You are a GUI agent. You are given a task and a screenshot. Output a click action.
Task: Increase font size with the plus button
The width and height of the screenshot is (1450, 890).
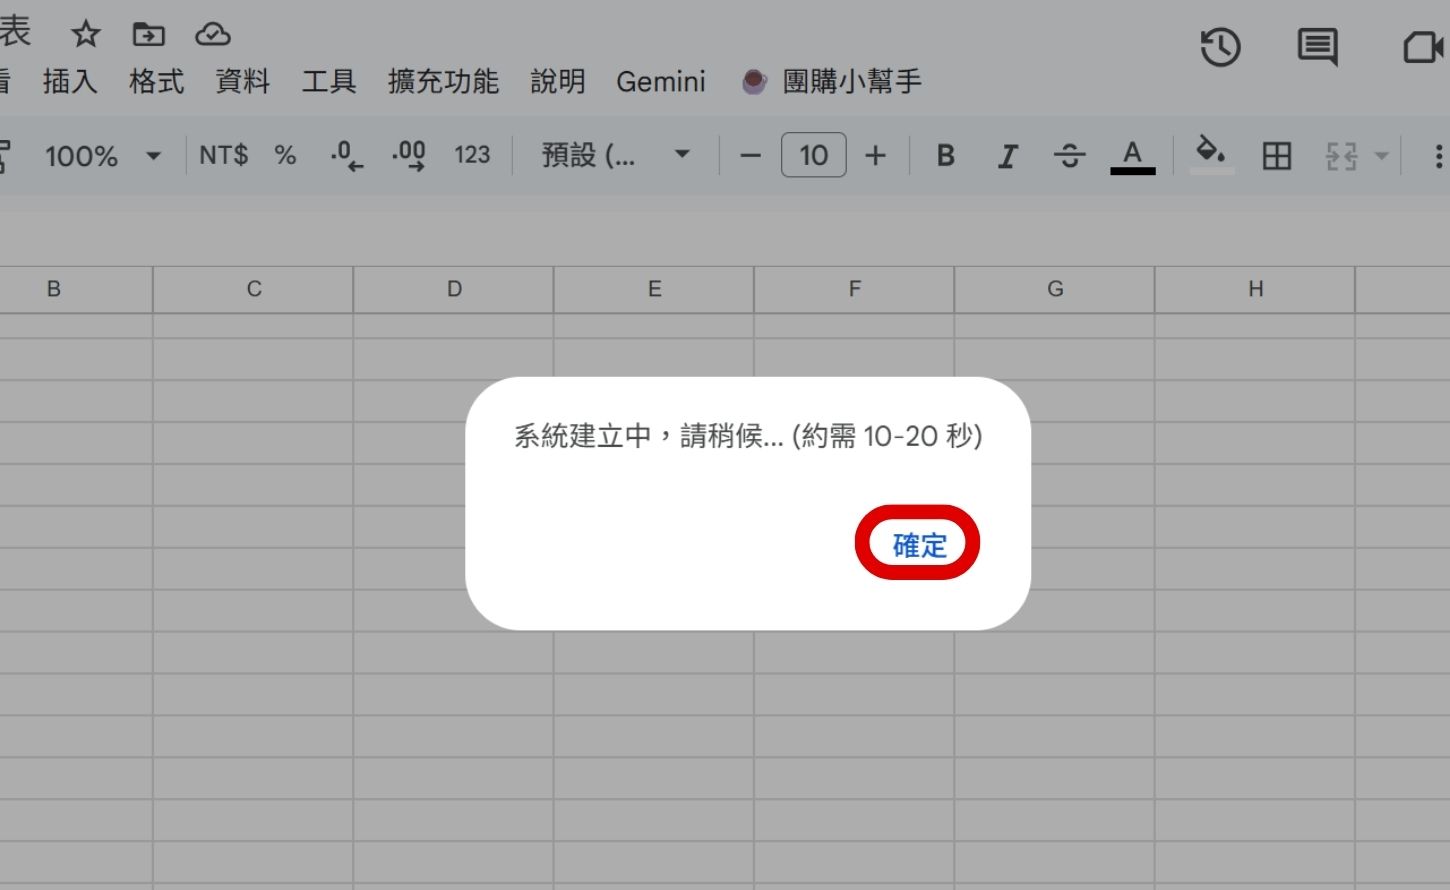[x=875, y=155]
